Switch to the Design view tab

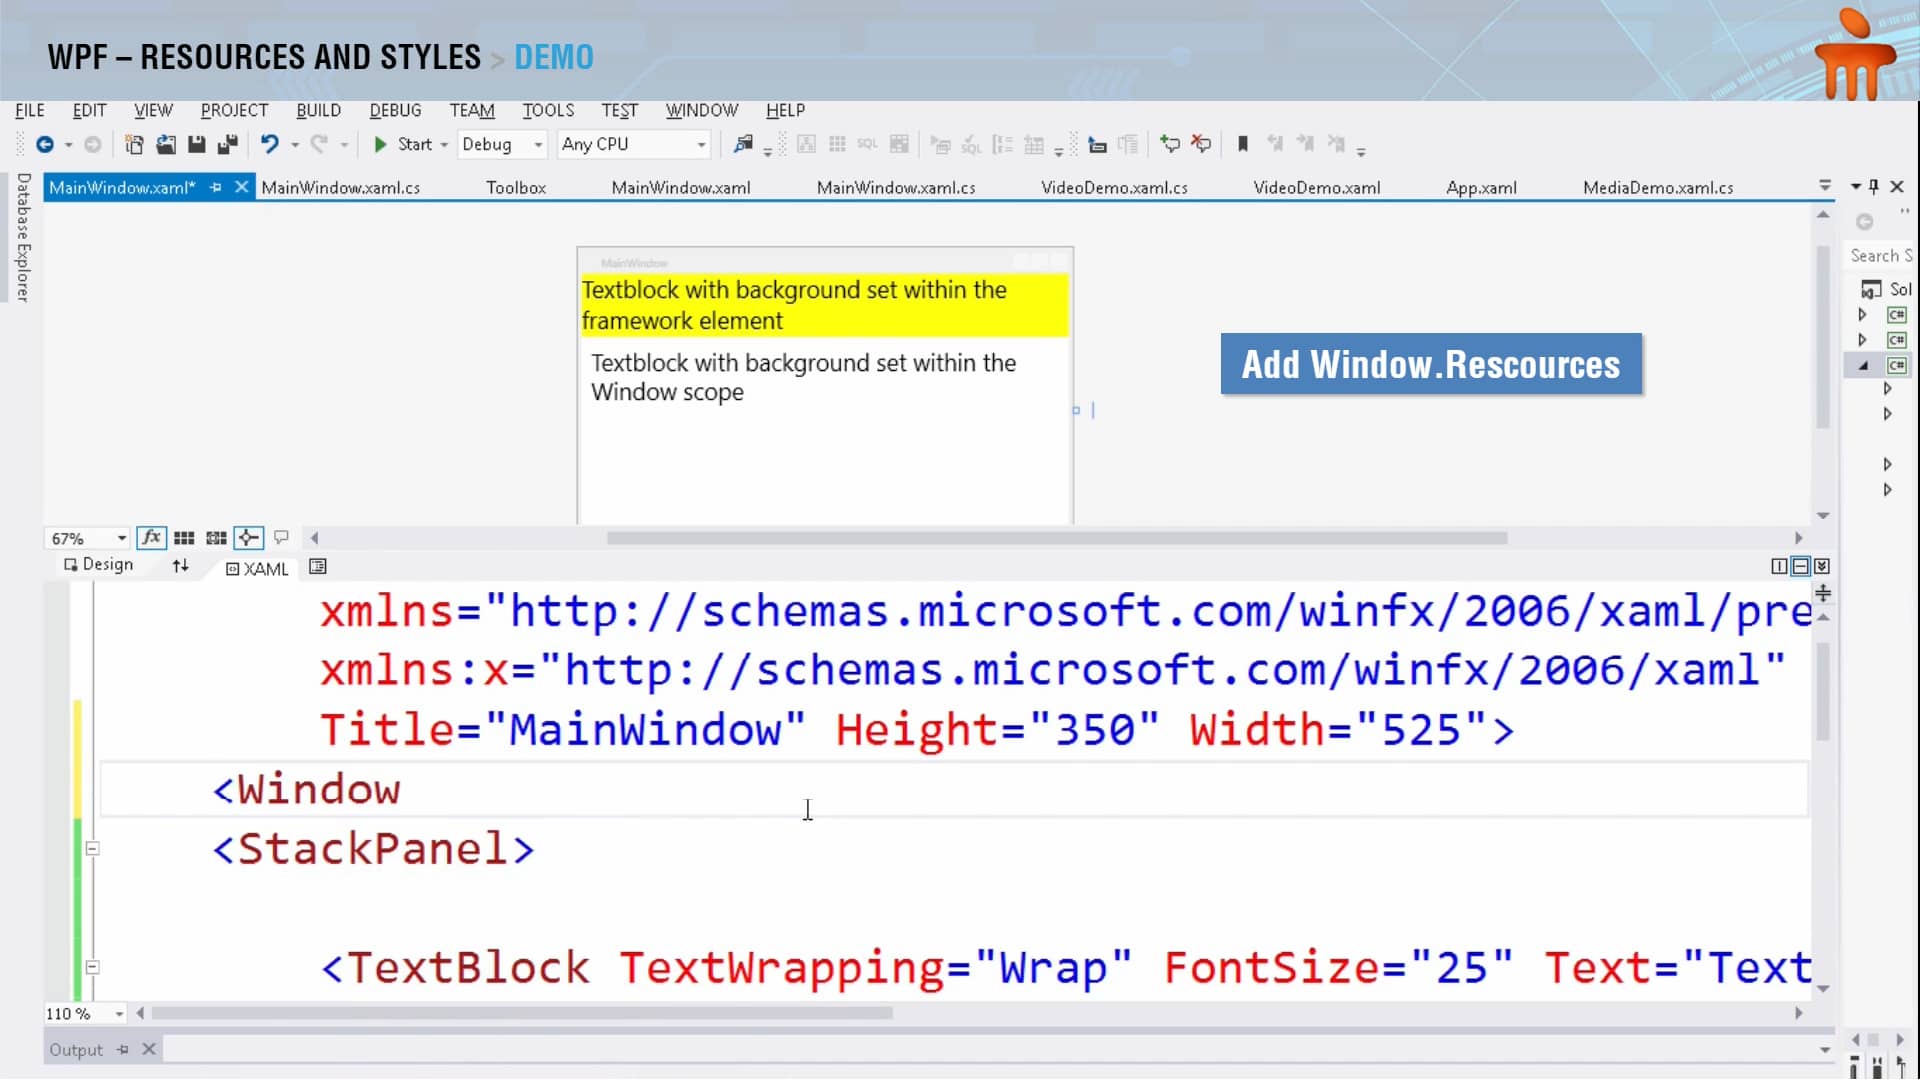[x=99, y=565]
